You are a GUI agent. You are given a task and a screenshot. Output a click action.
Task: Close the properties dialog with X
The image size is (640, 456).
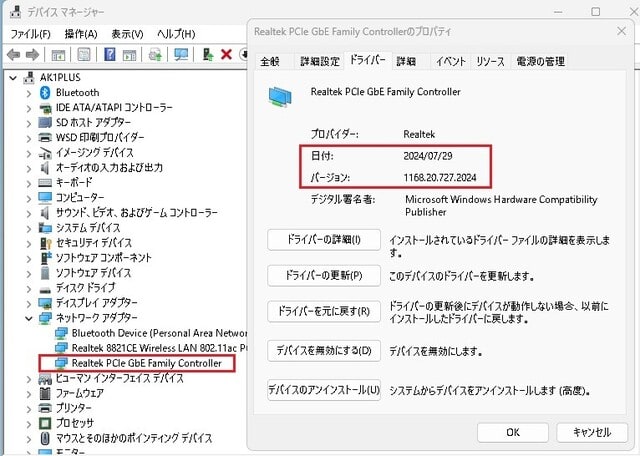coord(621,31)
